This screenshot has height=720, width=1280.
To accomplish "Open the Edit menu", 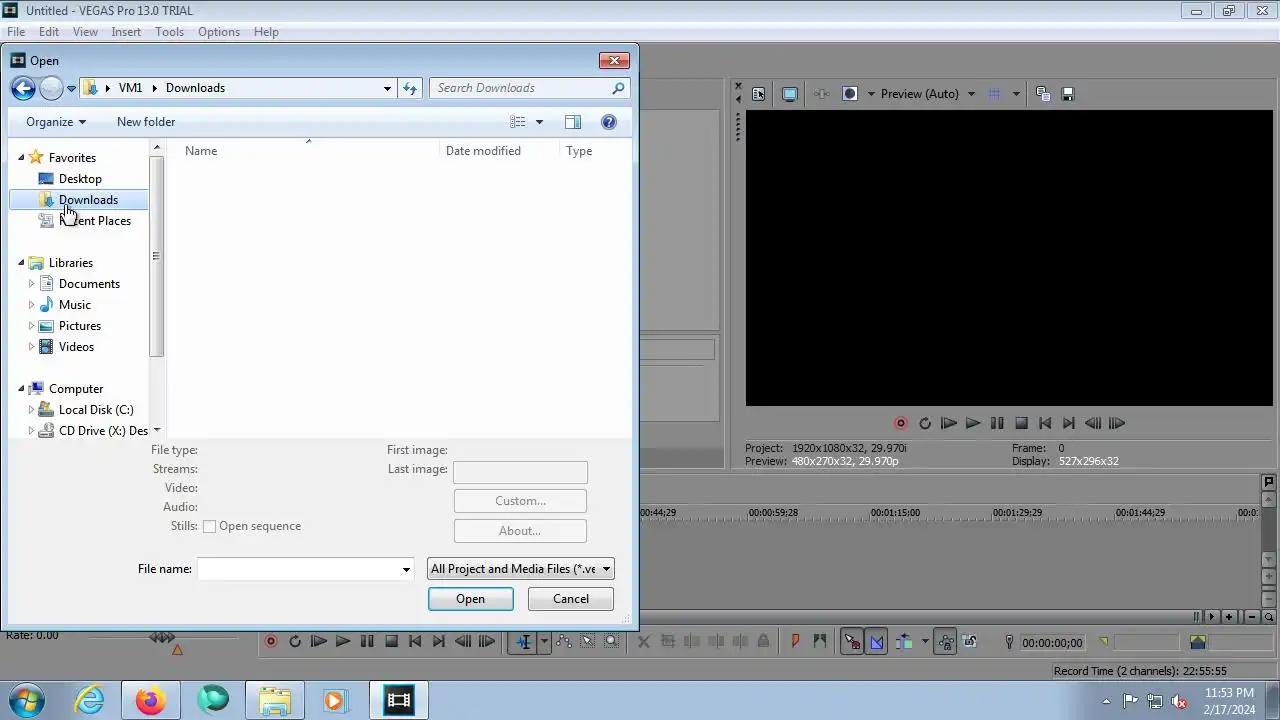I will coord(49,32).
